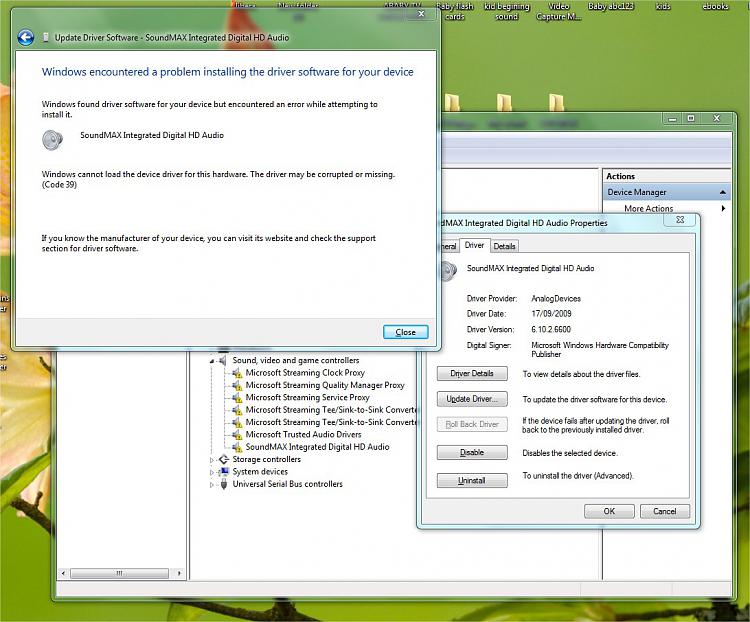Close the SoundMAX Properties dialog with X
Image resolution: width=750 pixels, height=622 pixels.
680,220
